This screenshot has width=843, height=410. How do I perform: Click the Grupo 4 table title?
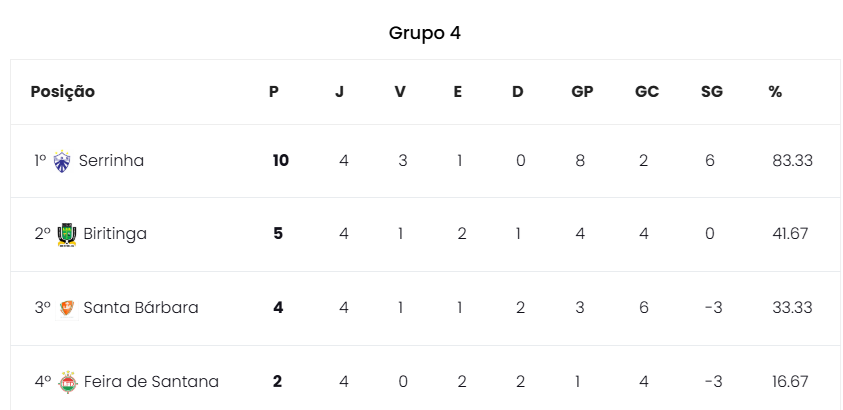[424, 33]
